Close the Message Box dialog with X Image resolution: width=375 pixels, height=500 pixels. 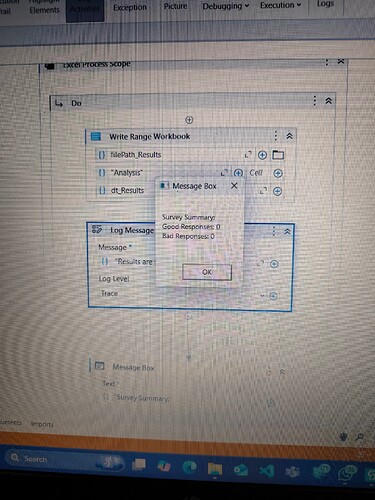click(x=234, y=186)
